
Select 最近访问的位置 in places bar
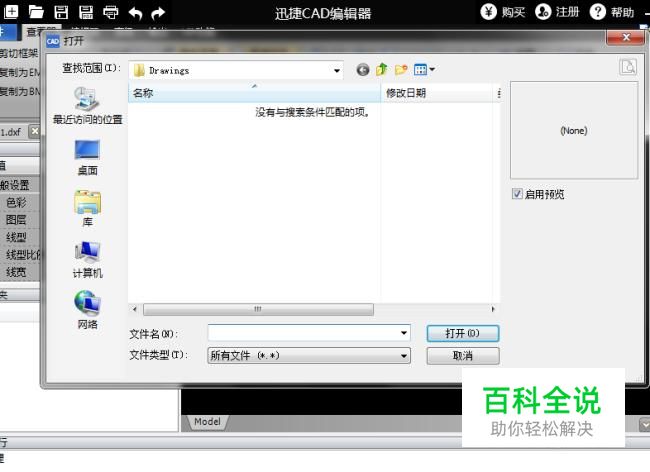tap(87, 106)
